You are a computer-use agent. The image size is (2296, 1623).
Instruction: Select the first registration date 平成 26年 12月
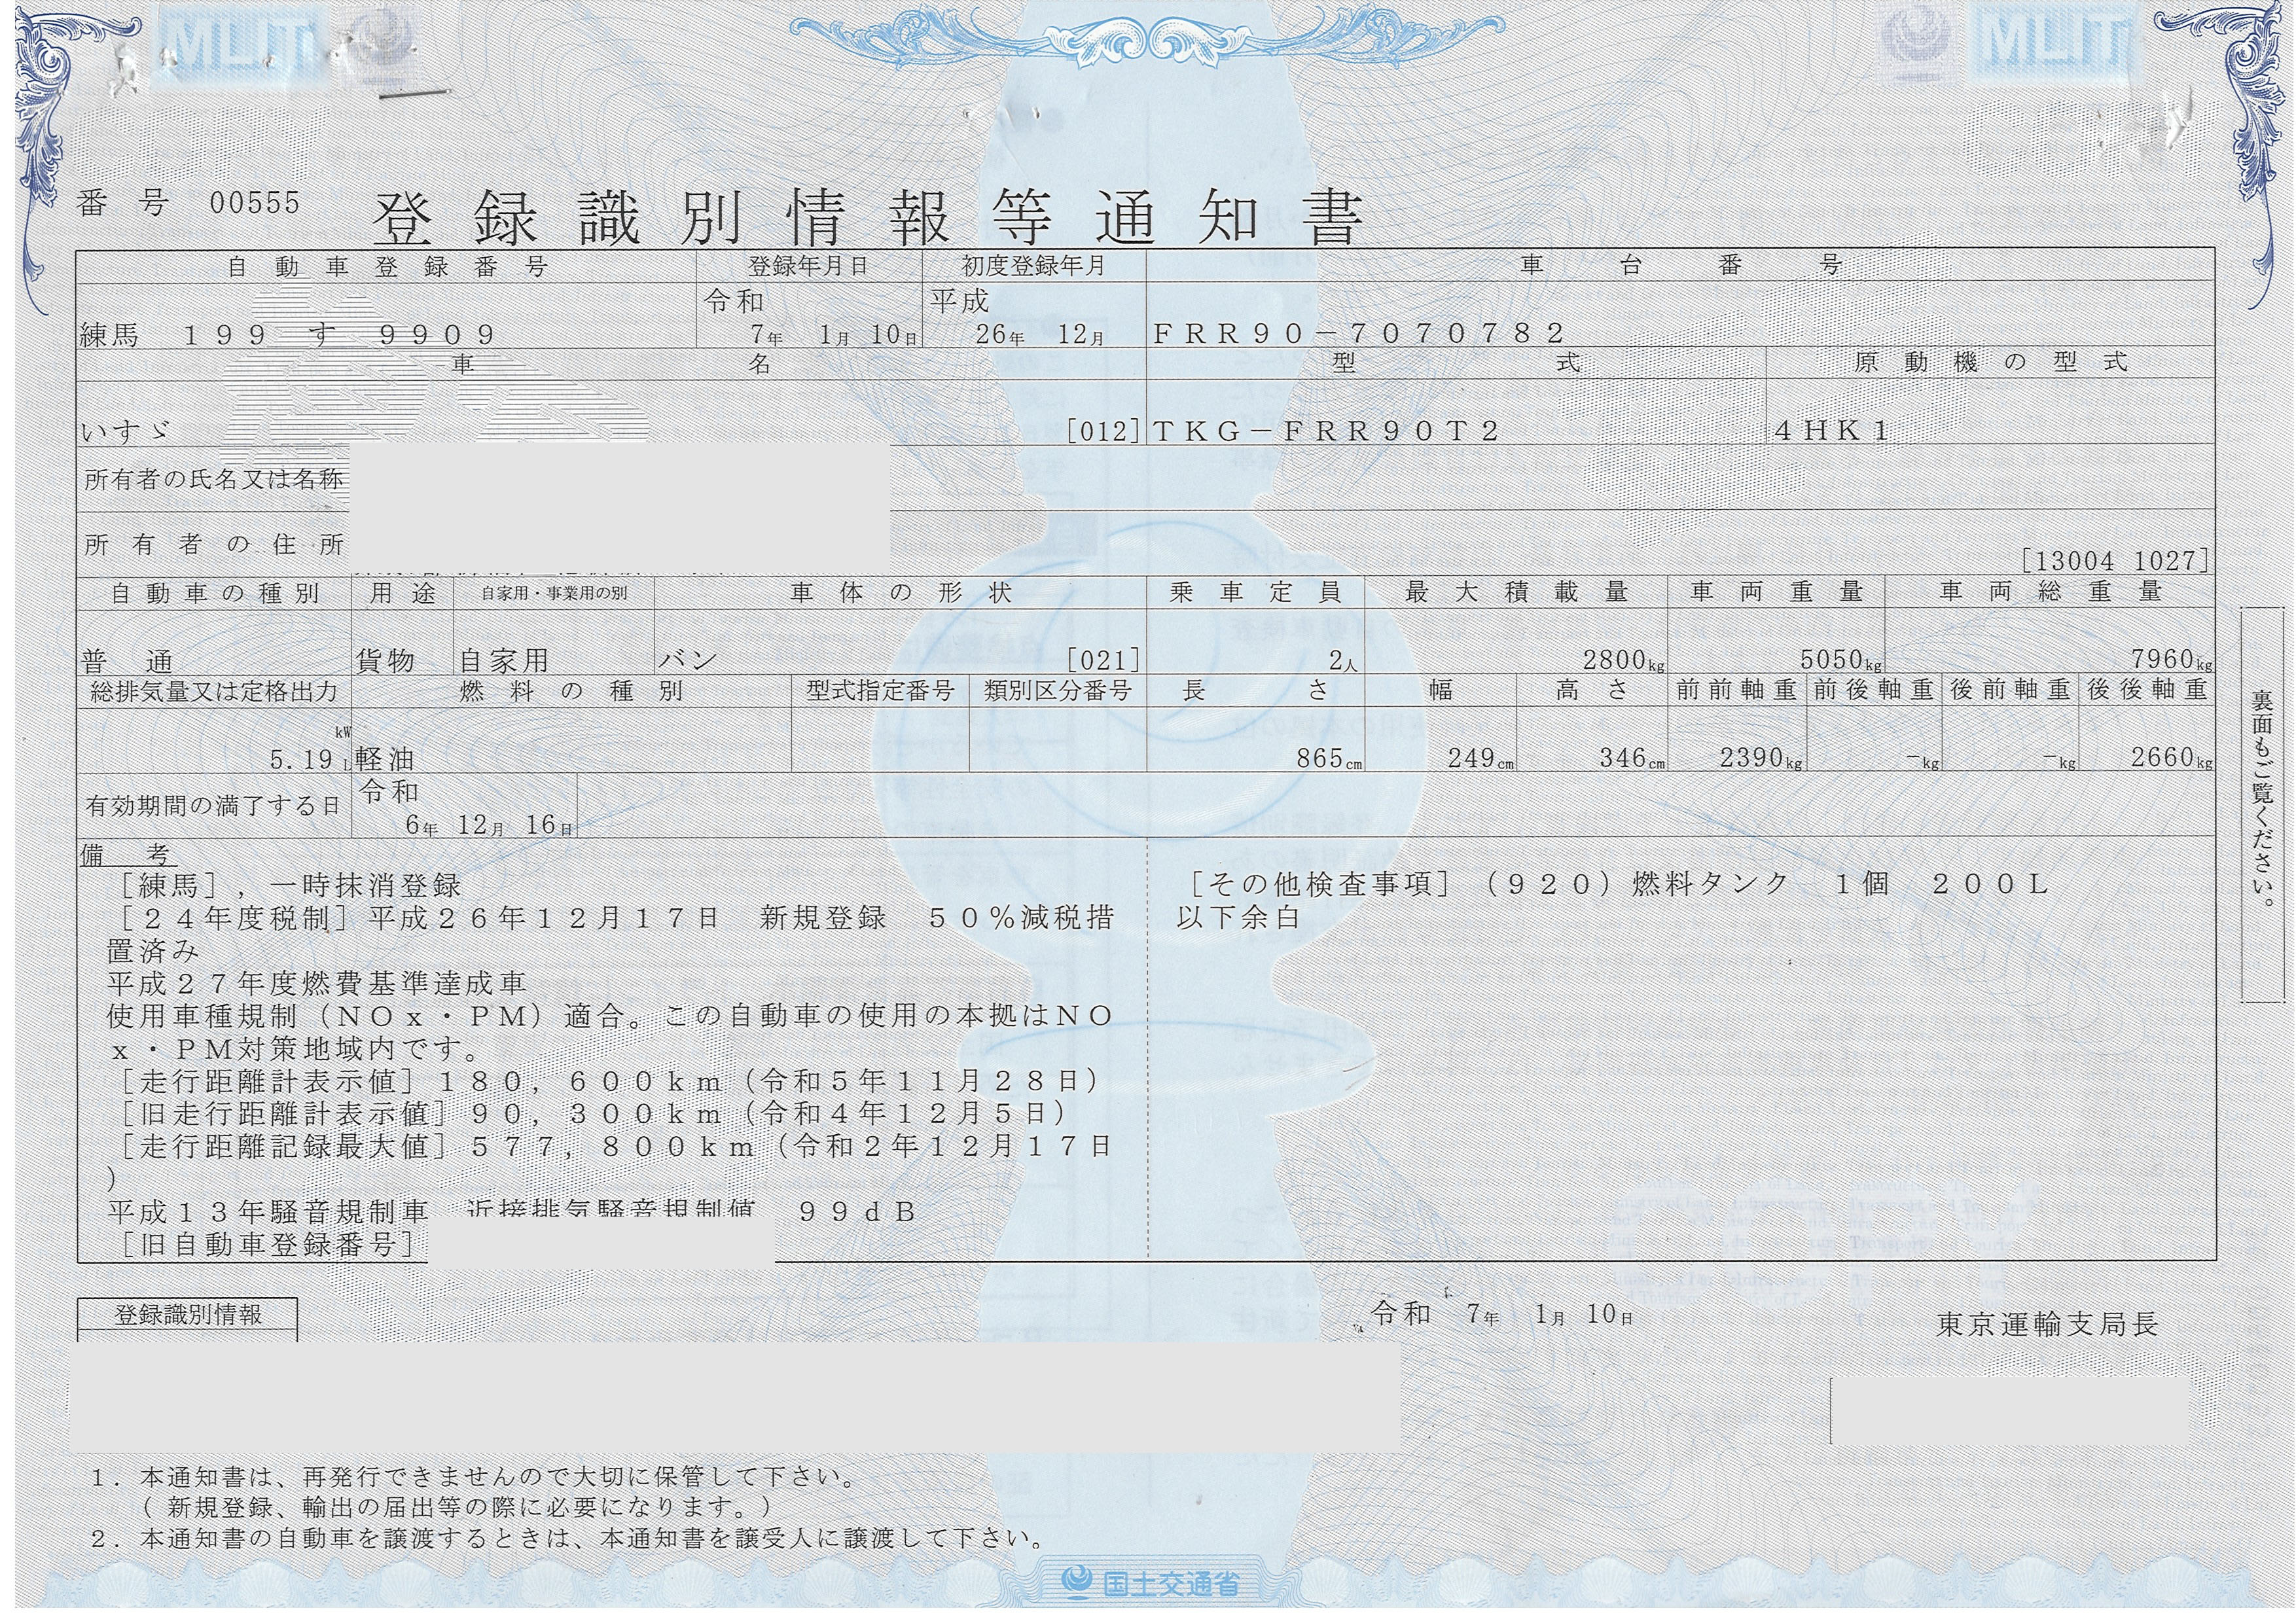coord(1018,318)
